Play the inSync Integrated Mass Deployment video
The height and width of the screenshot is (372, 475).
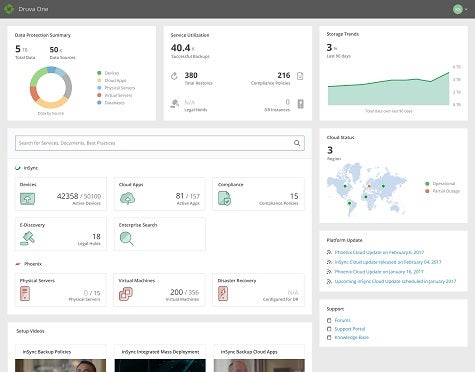(160, 365)
